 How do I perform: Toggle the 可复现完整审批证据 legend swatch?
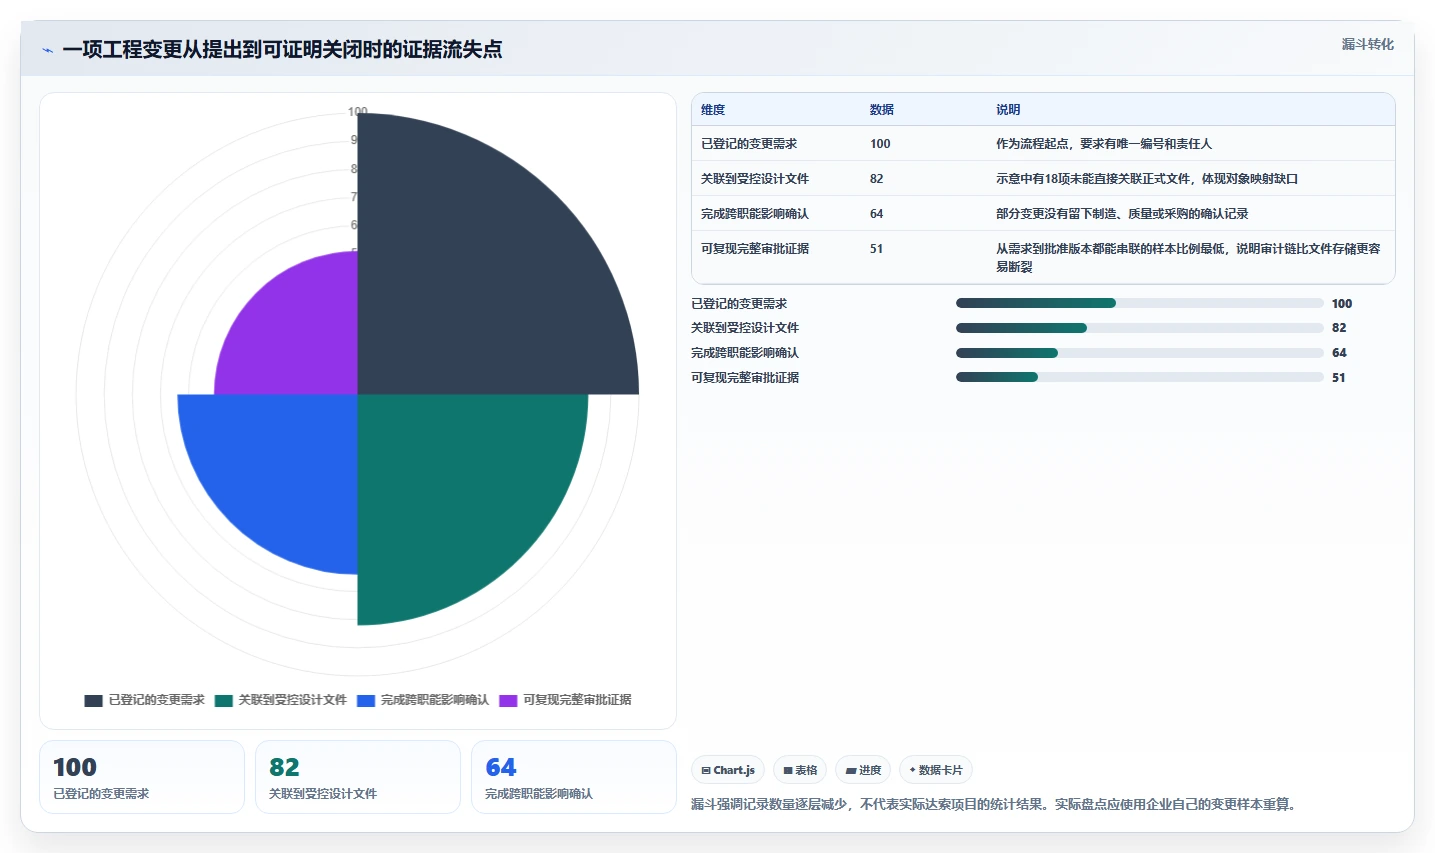(x=508, y=700)
